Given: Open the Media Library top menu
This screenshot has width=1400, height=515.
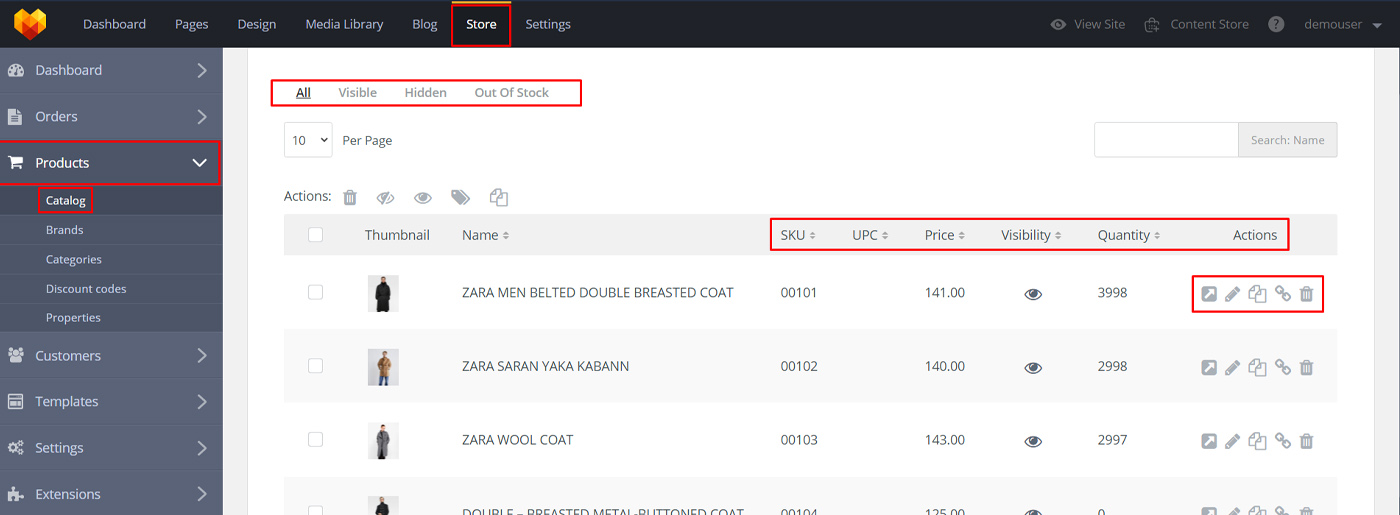Looking at the screenshot, I should tap(344, 24).
